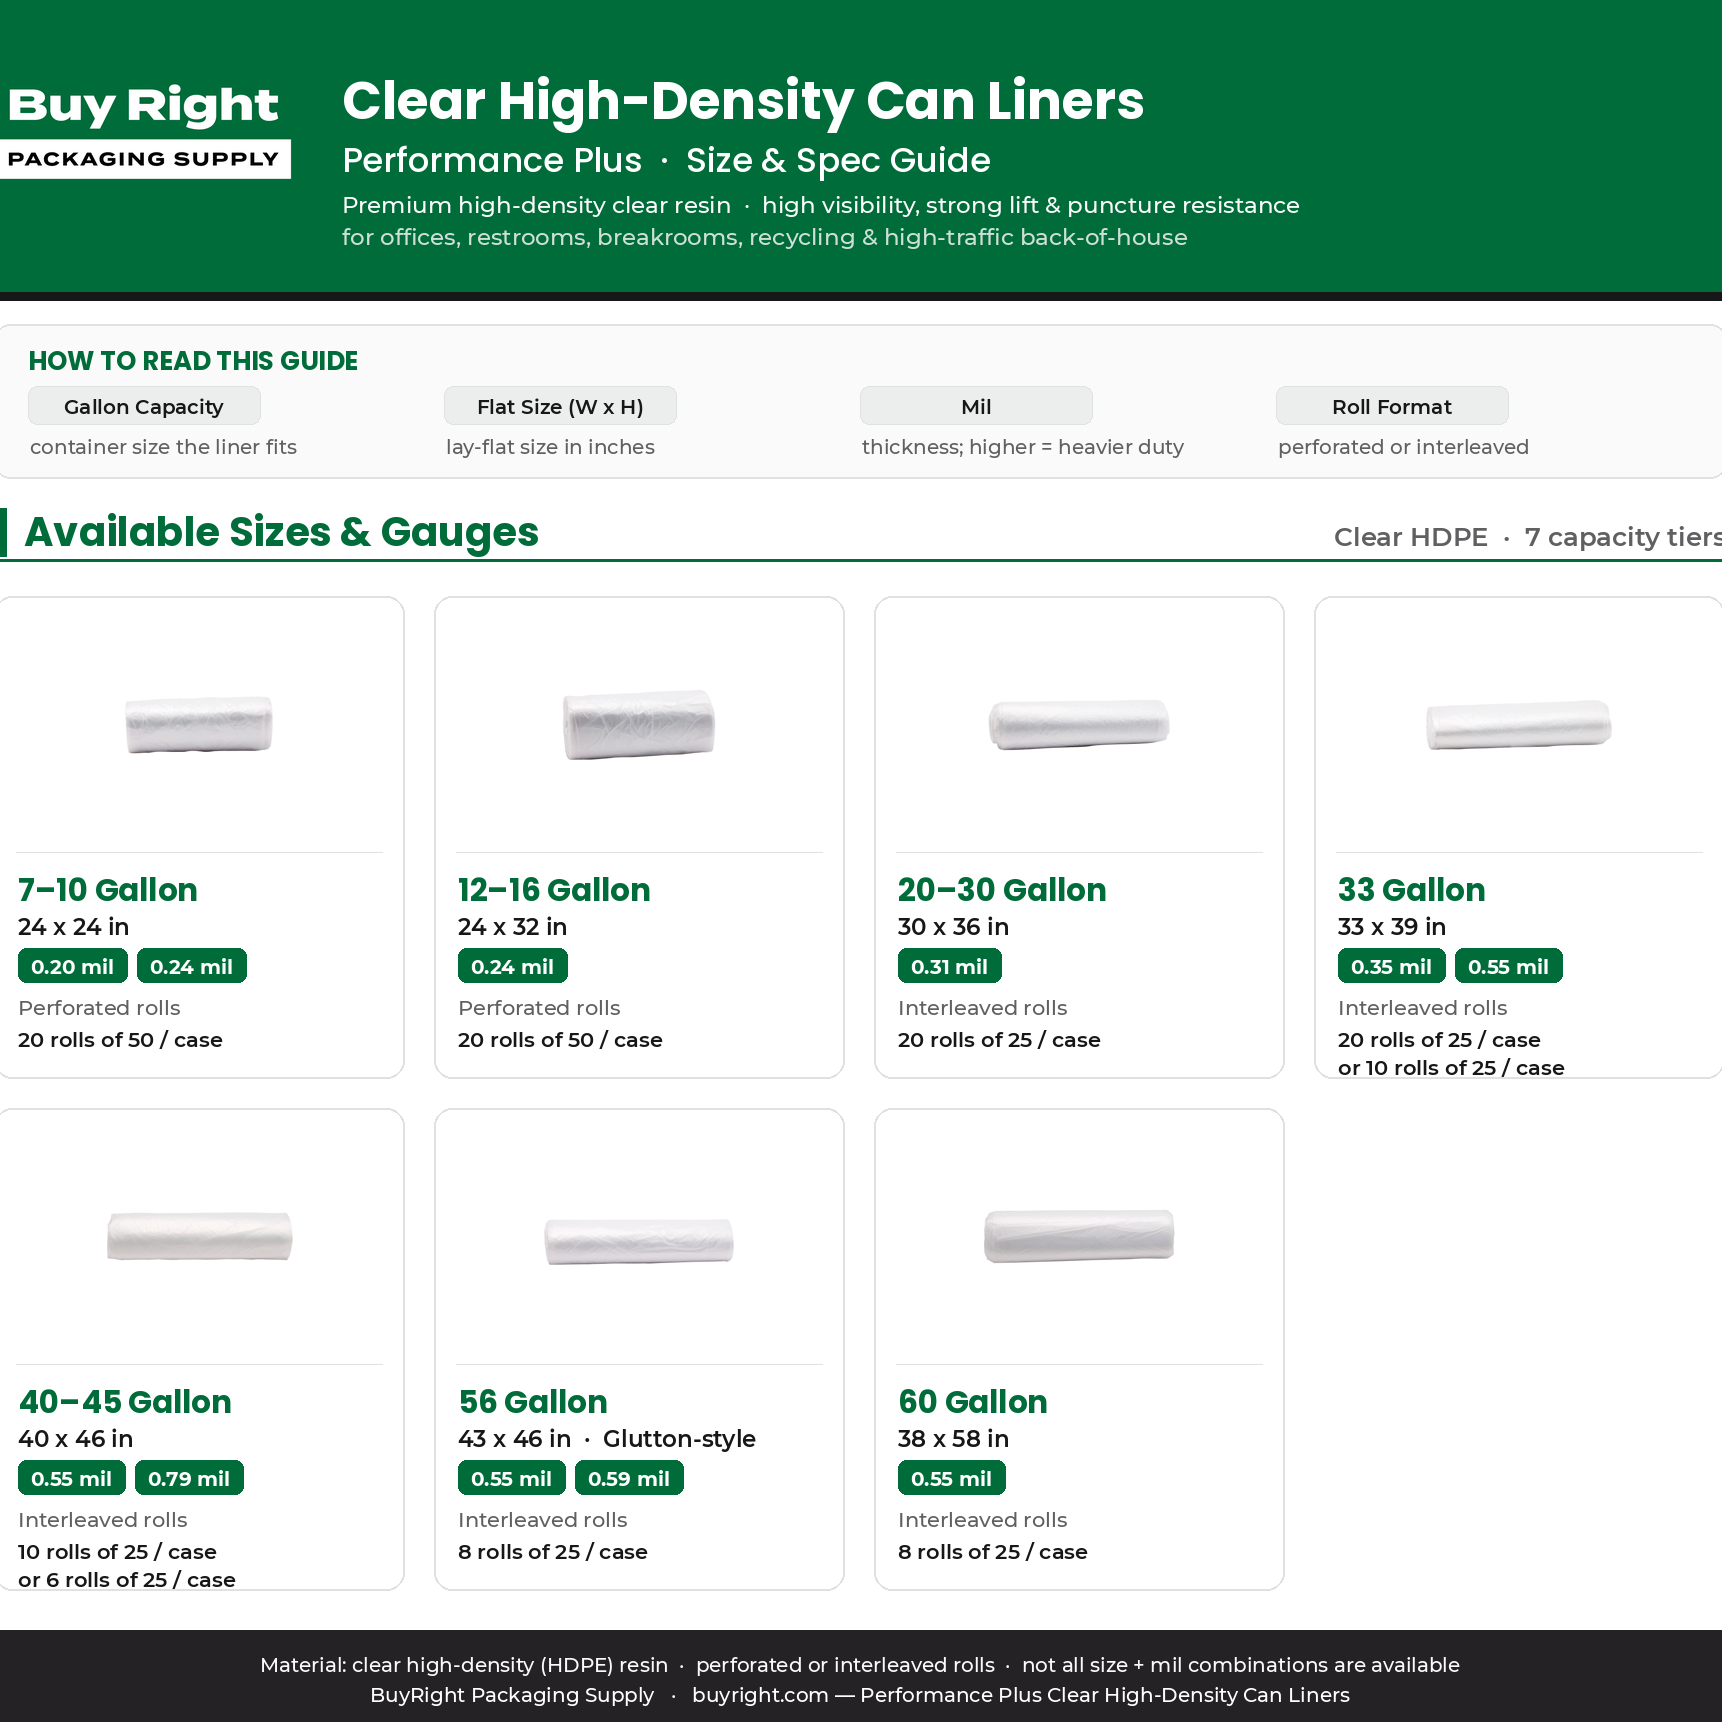The image size is (1722, 1722).
Task: Select the Mil legend pill
Action: (976, 406)
